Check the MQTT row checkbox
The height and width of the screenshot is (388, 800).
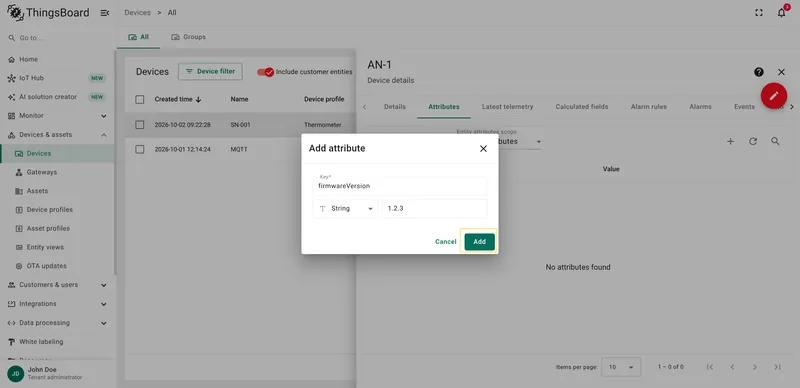140,150
